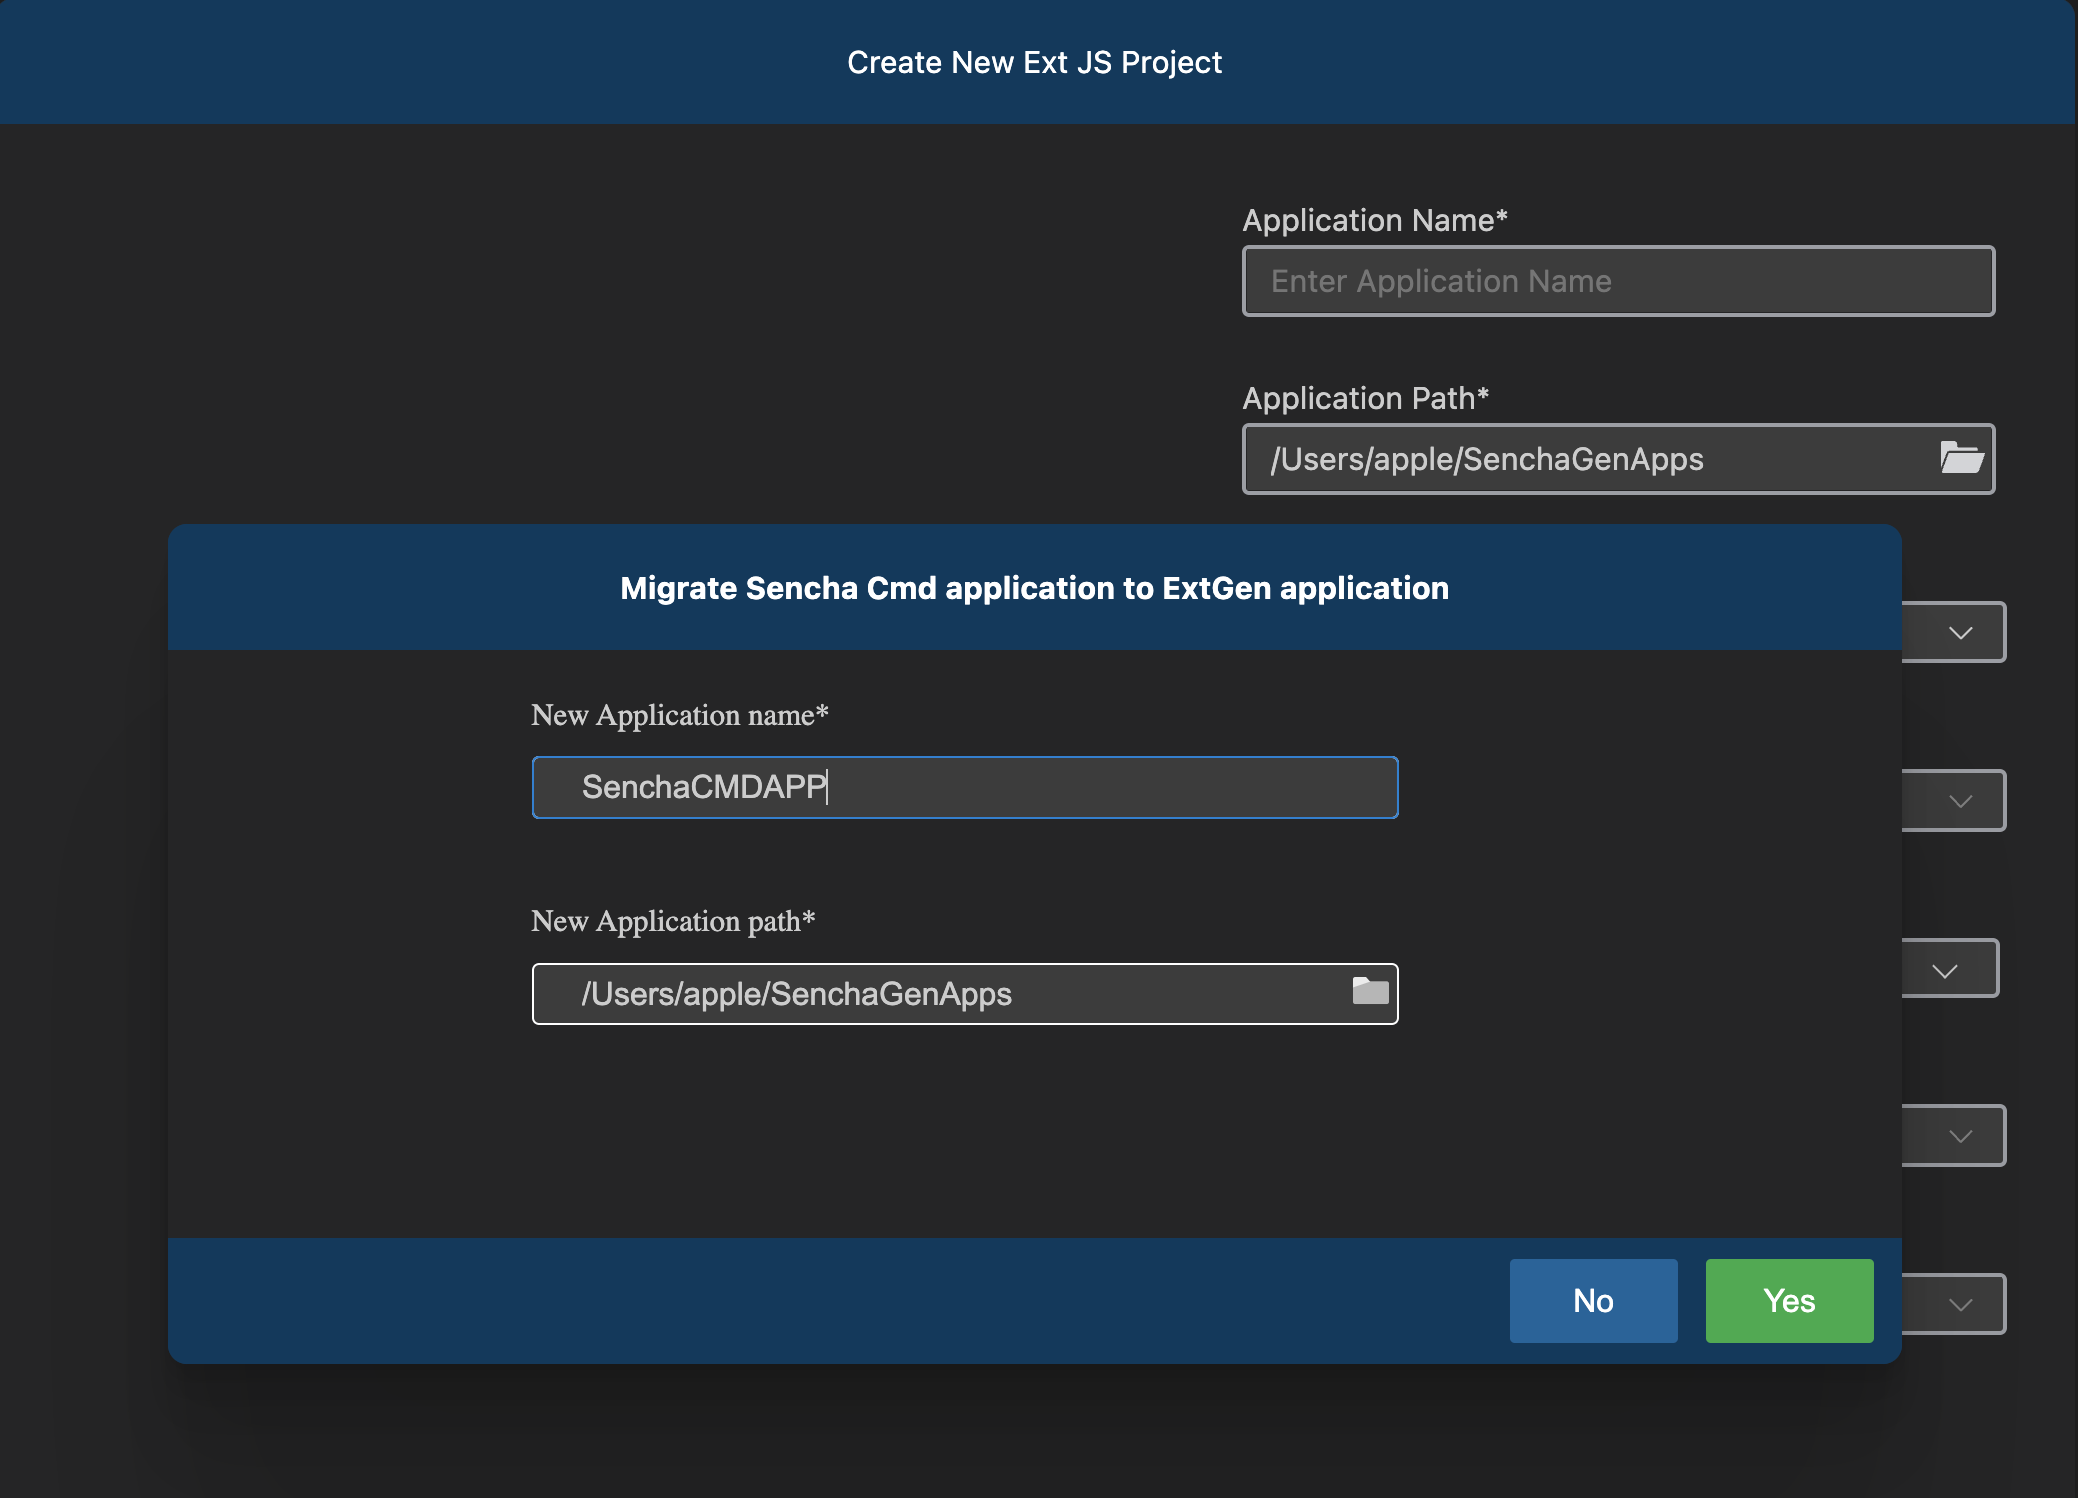
Task: Click folder browse icon in Application Path field
Action: click(1961, 458)
